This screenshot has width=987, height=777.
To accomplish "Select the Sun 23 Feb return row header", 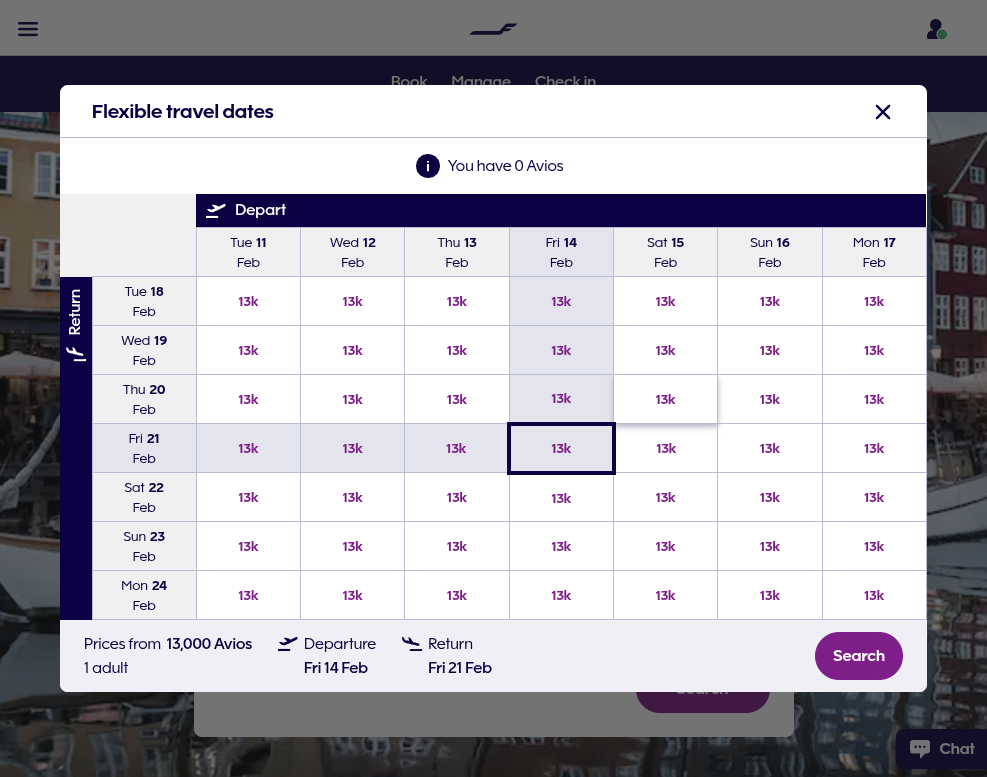I will point(144,547).
